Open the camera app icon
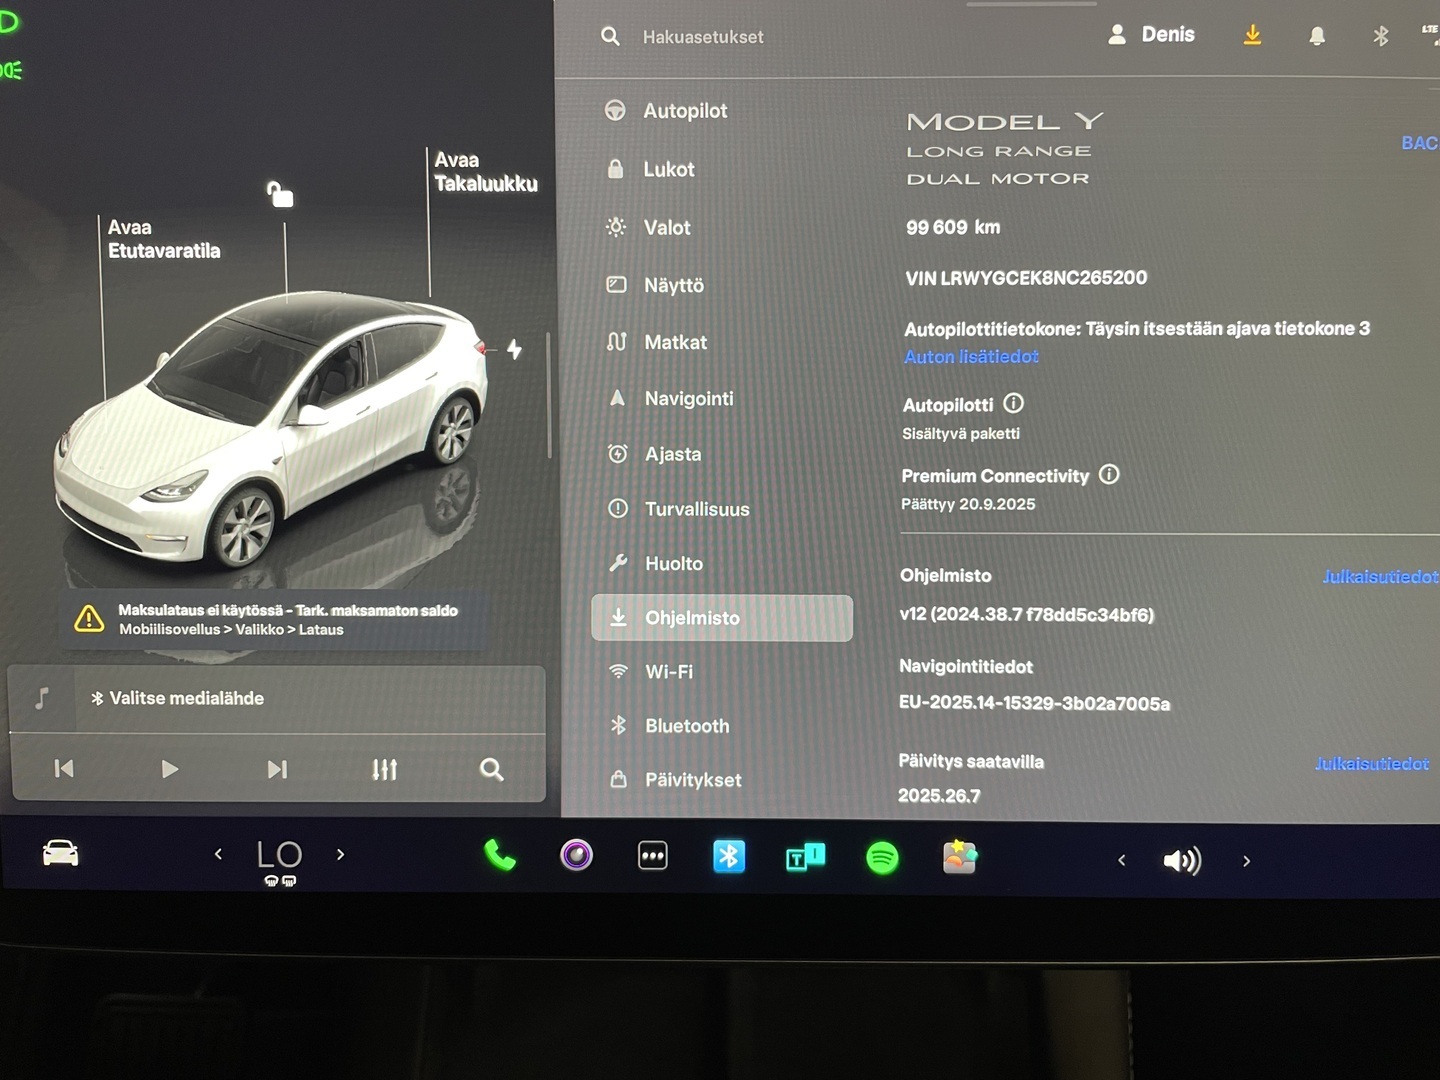The width and height of the screenshot is (1440, 1080). point(576,855)
